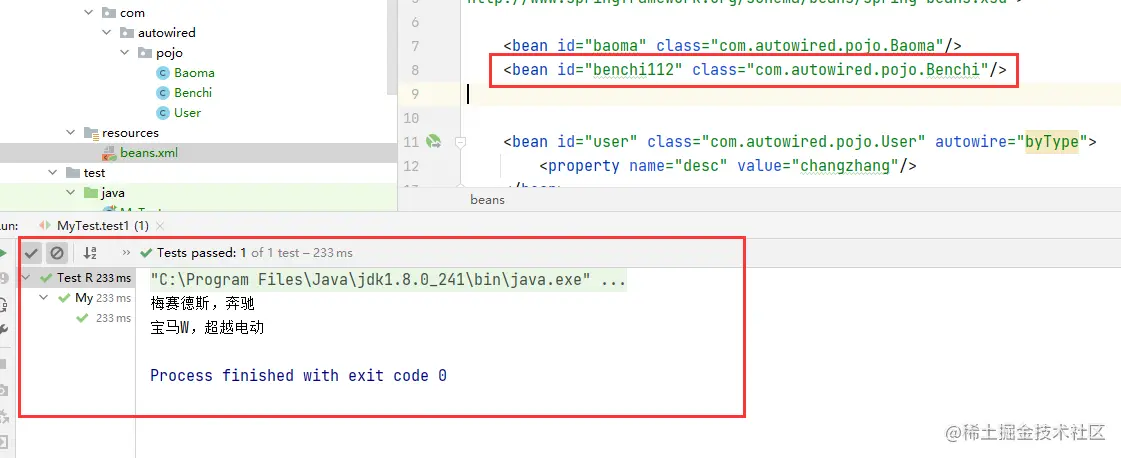Click the java.exe command line in console
The width and height of the screenshot is (1121, 458).
pos(388,279)
